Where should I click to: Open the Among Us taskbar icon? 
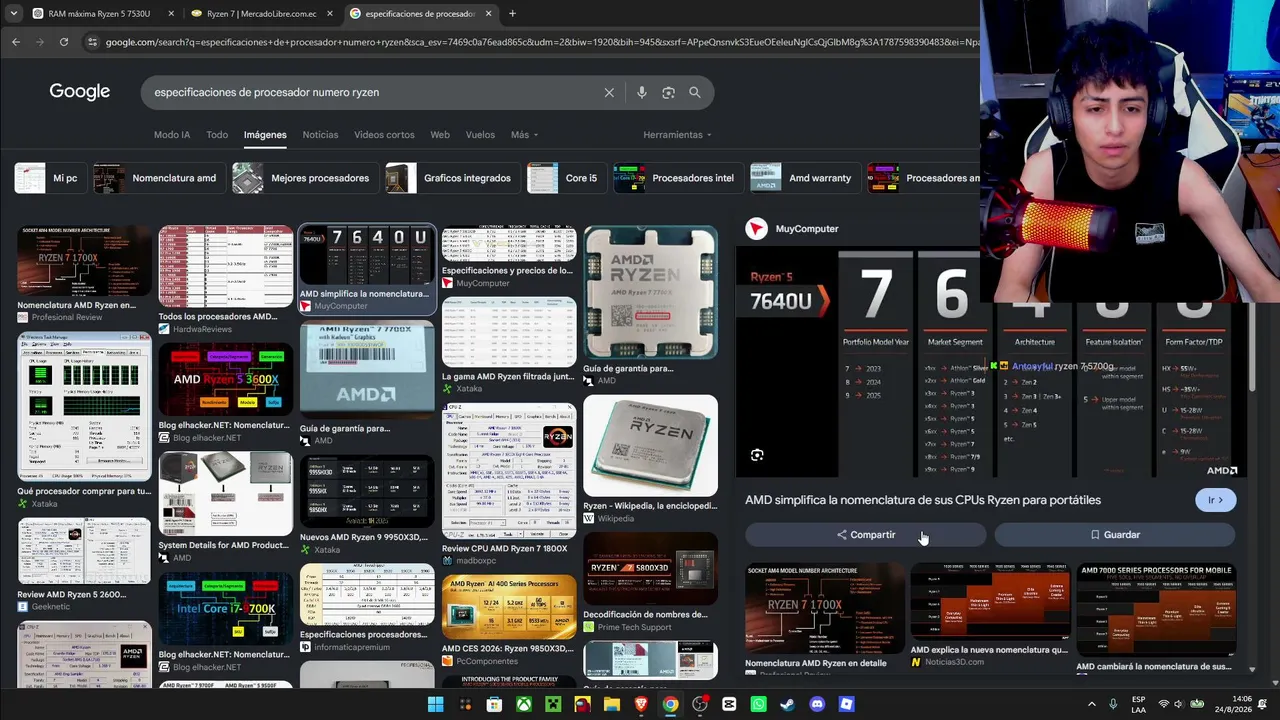point(582,705)
